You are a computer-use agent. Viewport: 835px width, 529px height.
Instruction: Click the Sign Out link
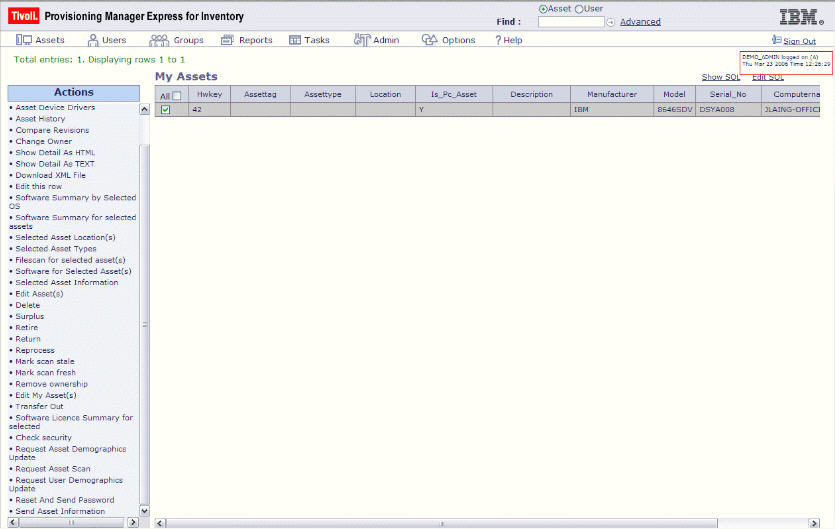(799, 41)
